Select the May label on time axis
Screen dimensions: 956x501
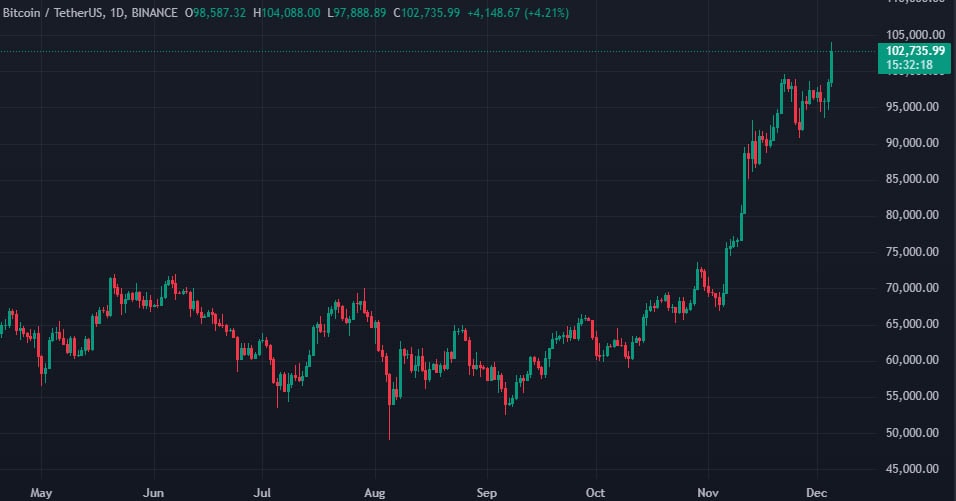click(x=41, y=492)
